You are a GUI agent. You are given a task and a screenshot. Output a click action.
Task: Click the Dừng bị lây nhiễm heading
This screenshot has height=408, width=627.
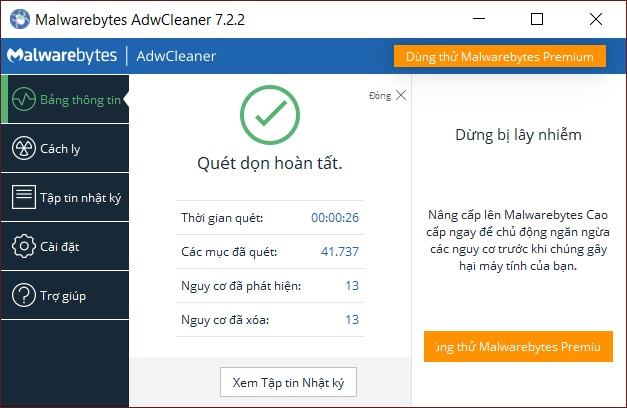518,135
